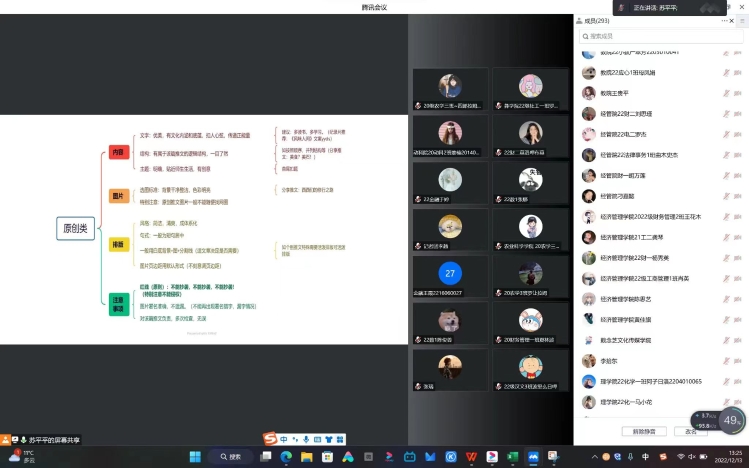Toggle Sogou 中 Chinese/English mode
Screen dimensions: 749x468
(x=284, y=439)
